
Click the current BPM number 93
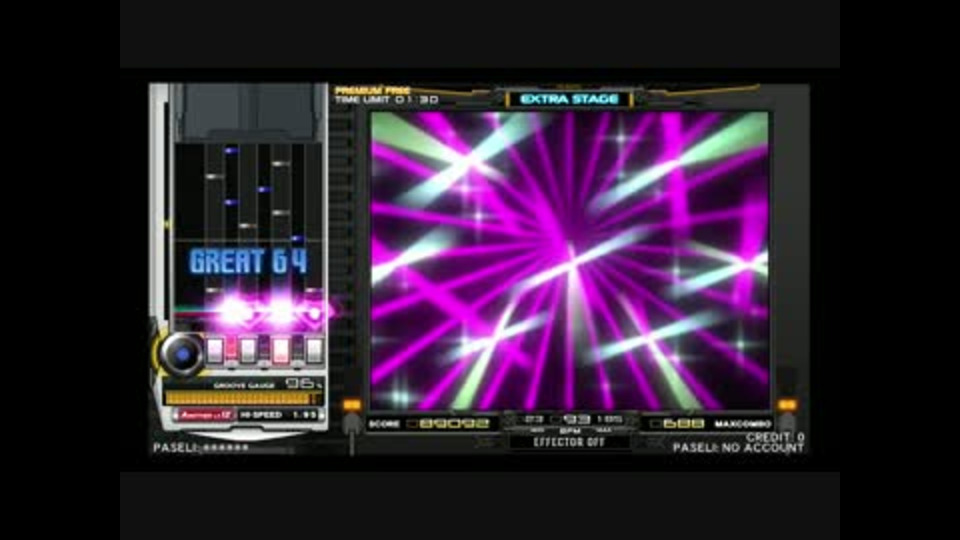point(576,419)
